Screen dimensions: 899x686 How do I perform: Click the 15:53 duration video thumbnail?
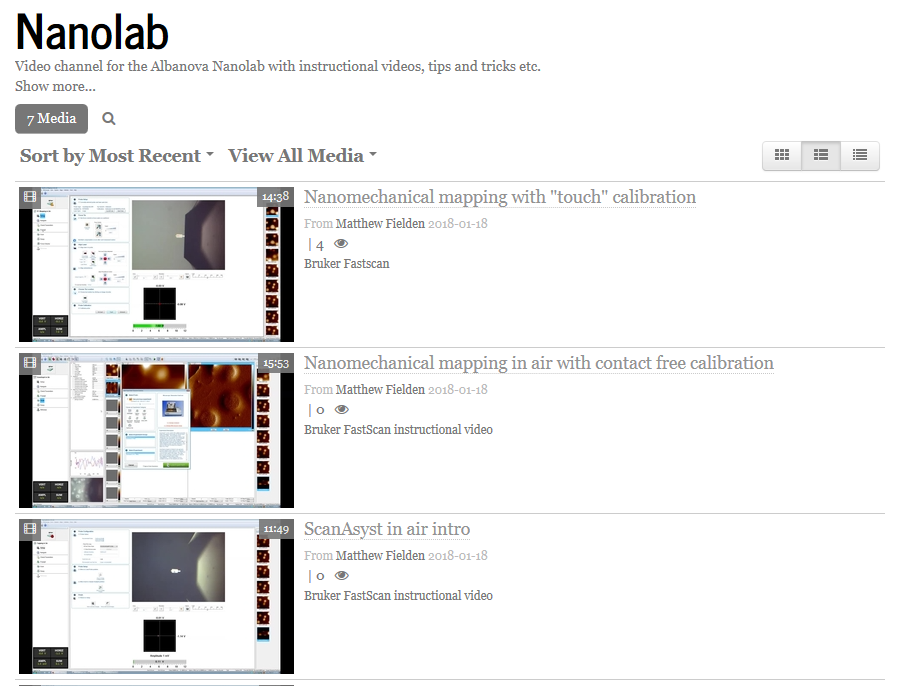156,430
